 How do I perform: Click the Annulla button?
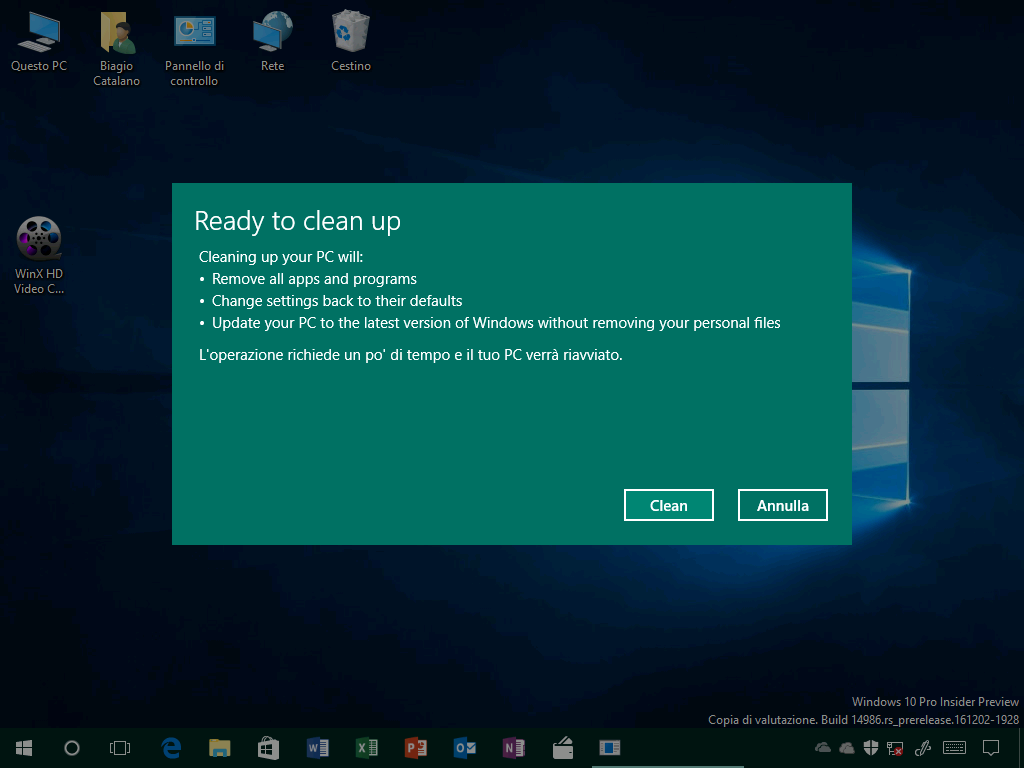click(x=782, y=505)
